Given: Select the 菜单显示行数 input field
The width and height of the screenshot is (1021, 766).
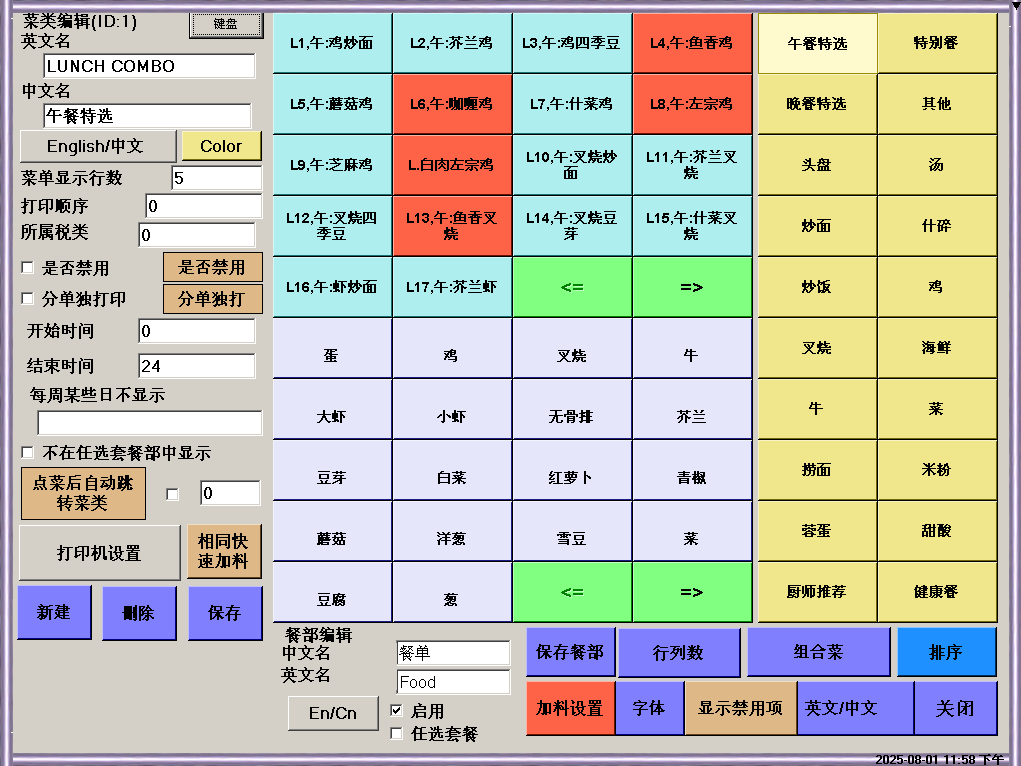Looking at the screenshot, I should pos(215,178).
